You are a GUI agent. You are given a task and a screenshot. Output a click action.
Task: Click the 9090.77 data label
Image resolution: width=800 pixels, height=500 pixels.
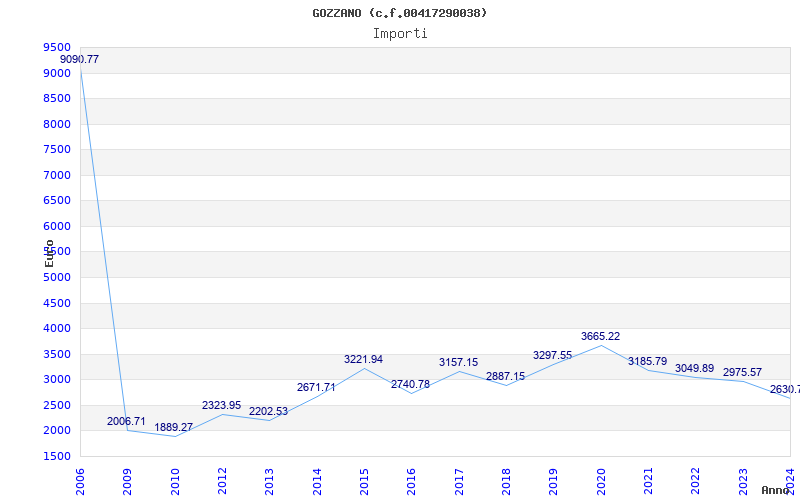80,59
